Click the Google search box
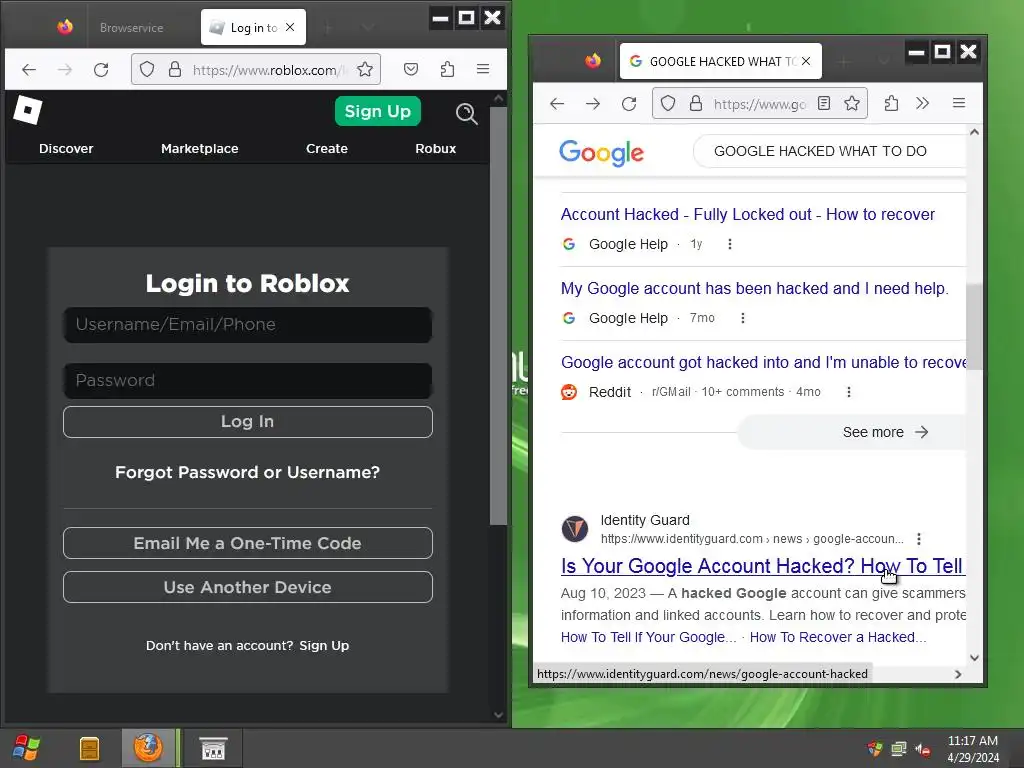Viewport: 1024px width, 768px height. point(829,152)
